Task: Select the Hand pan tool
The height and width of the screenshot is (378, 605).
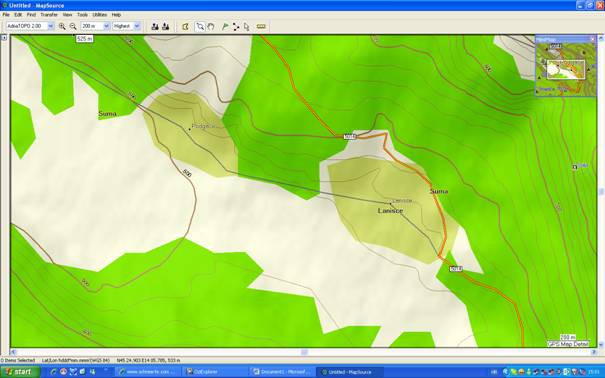Action: coord(211,26)
